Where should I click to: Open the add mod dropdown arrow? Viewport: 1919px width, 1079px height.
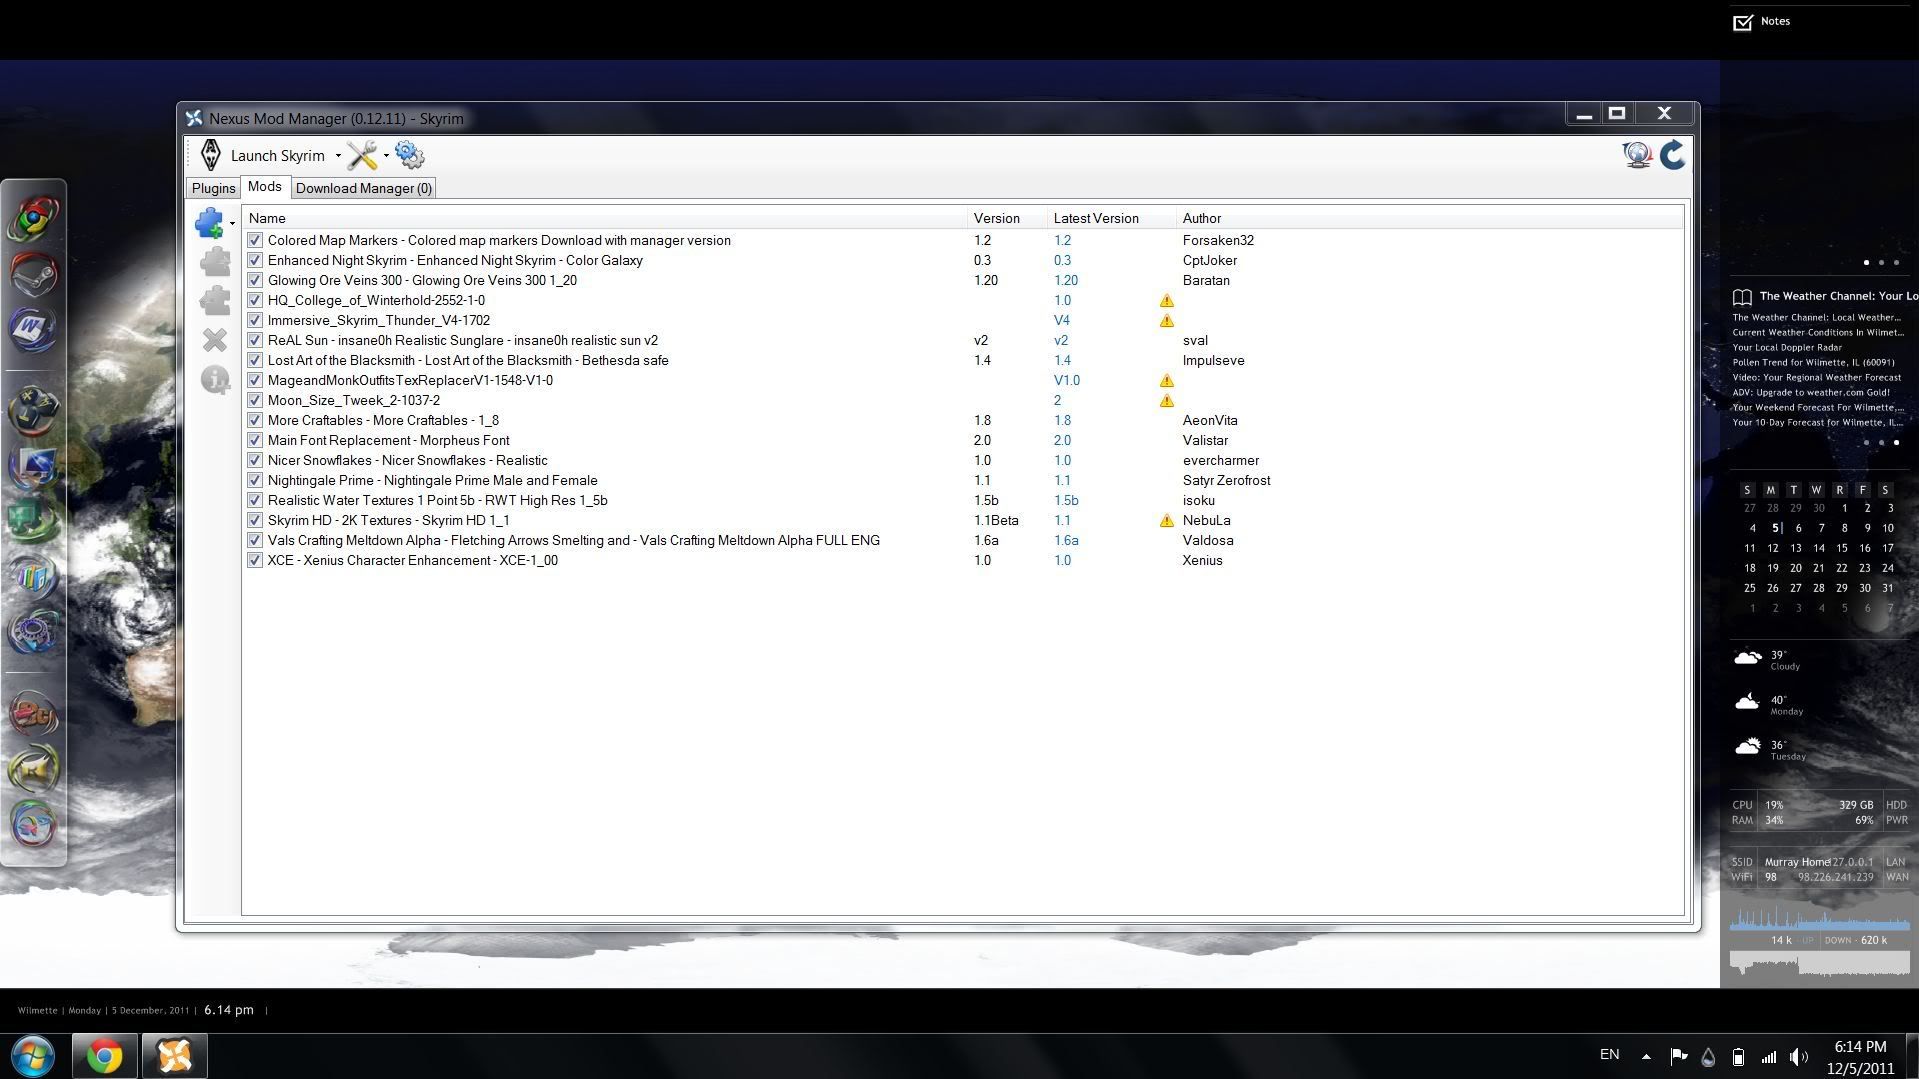[232, 224]
